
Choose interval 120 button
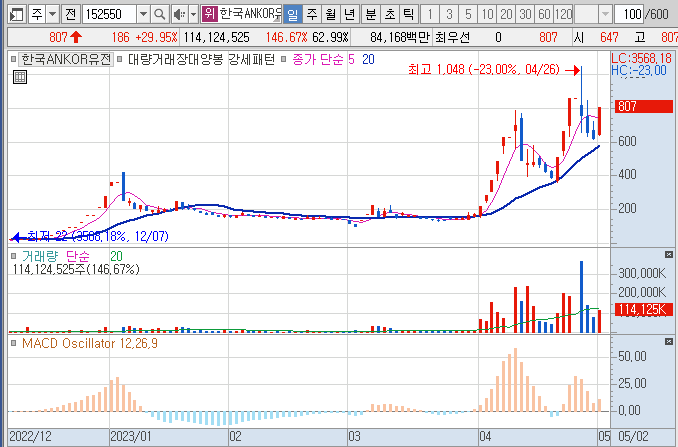coord(563,14)
